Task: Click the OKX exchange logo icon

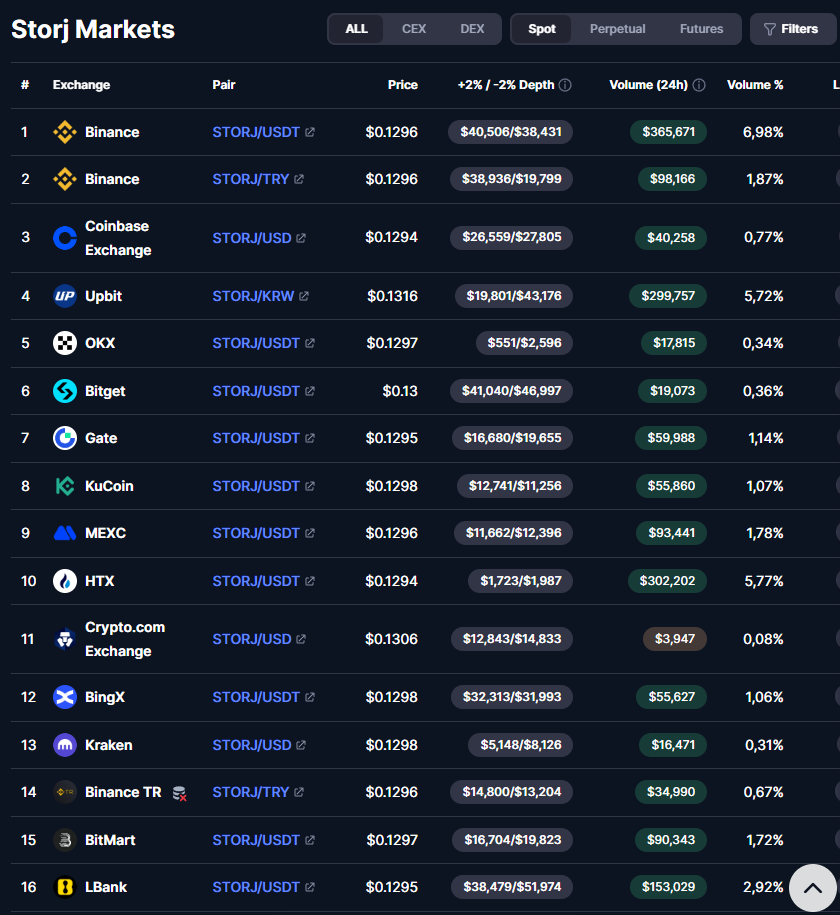Action: pyautogui.click(x=65, y=343)
